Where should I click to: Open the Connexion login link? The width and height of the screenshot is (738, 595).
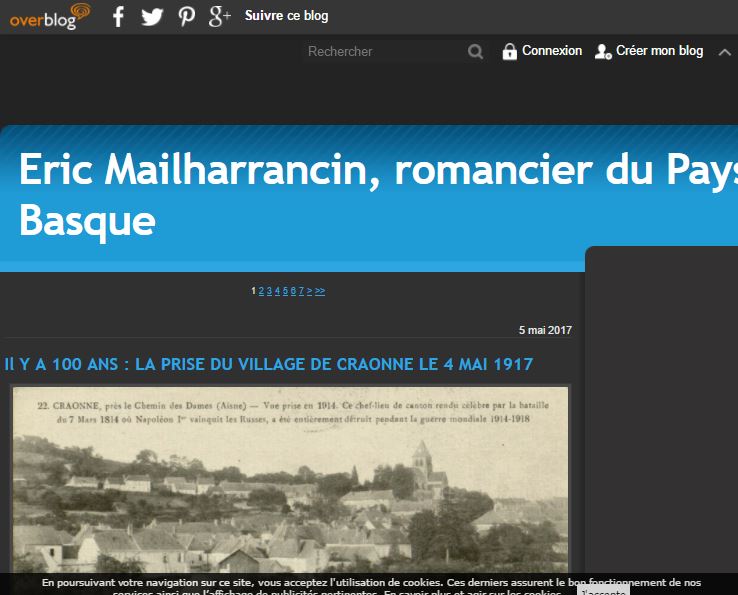(x=552, y=51)
